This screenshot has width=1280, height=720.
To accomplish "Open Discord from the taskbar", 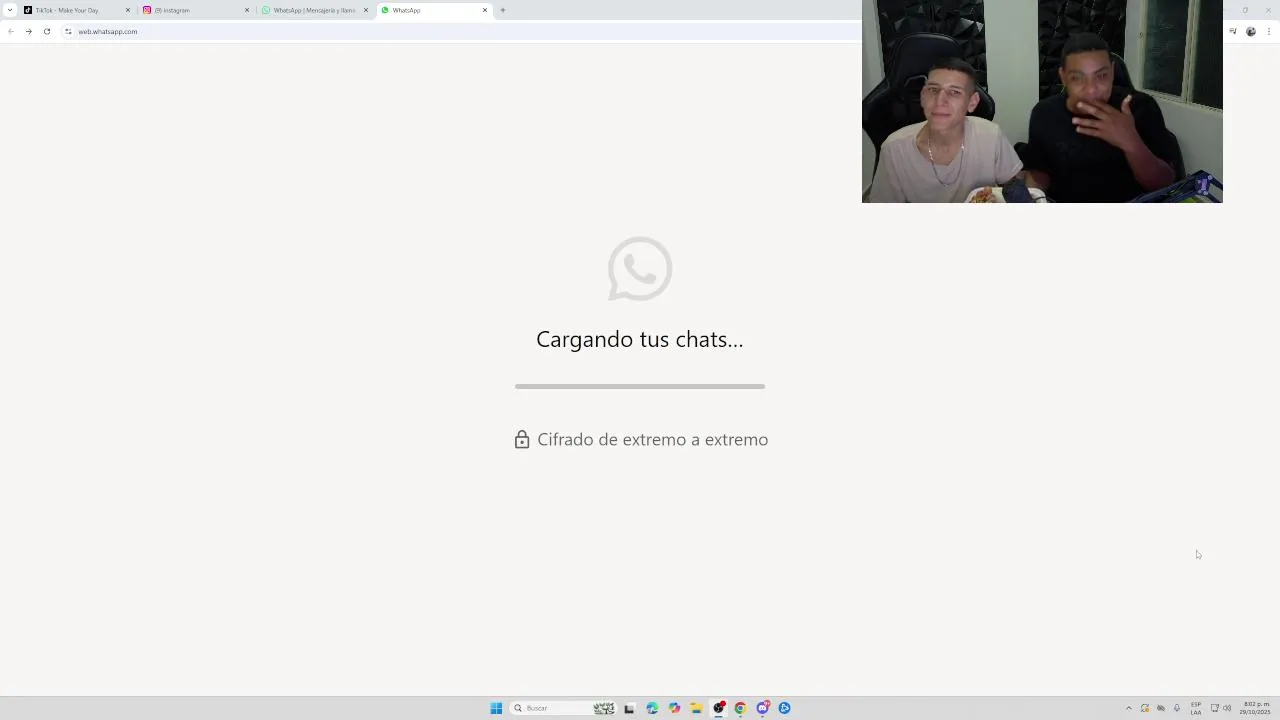I will 763,708.
